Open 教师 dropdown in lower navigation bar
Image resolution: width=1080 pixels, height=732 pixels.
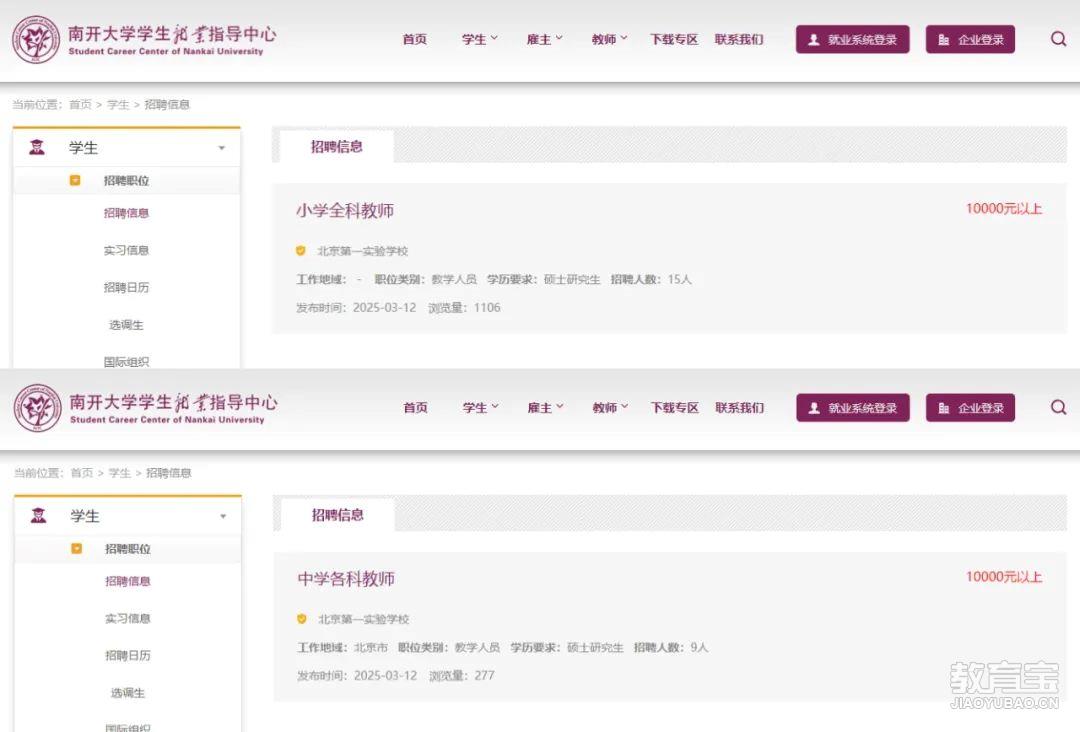tap(610, 408)
